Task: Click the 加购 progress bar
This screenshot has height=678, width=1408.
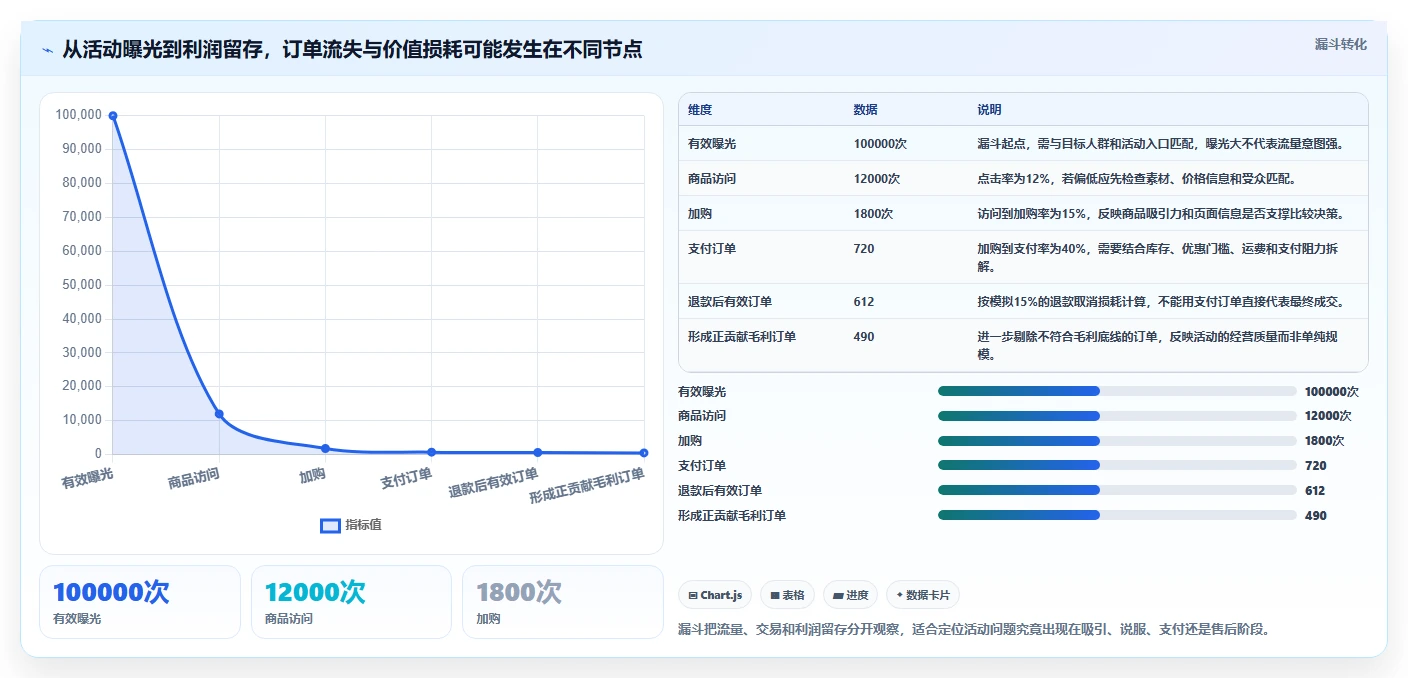Action: click(x=1117, y=440)
